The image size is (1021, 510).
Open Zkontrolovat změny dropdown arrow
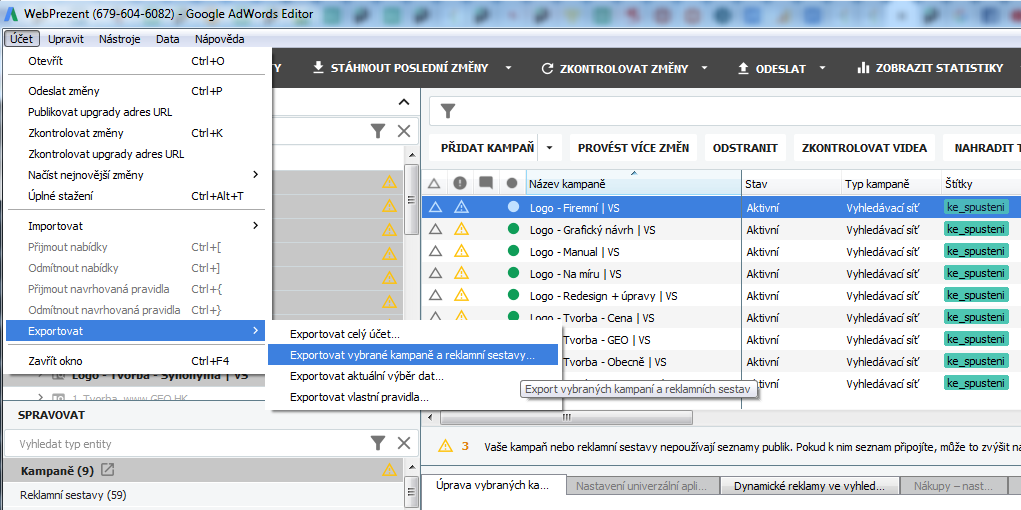(x=705, y=68)
